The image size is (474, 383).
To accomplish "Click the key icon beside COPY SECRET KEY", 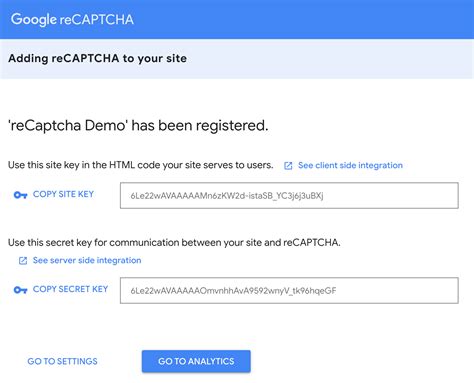I will 20,290.
